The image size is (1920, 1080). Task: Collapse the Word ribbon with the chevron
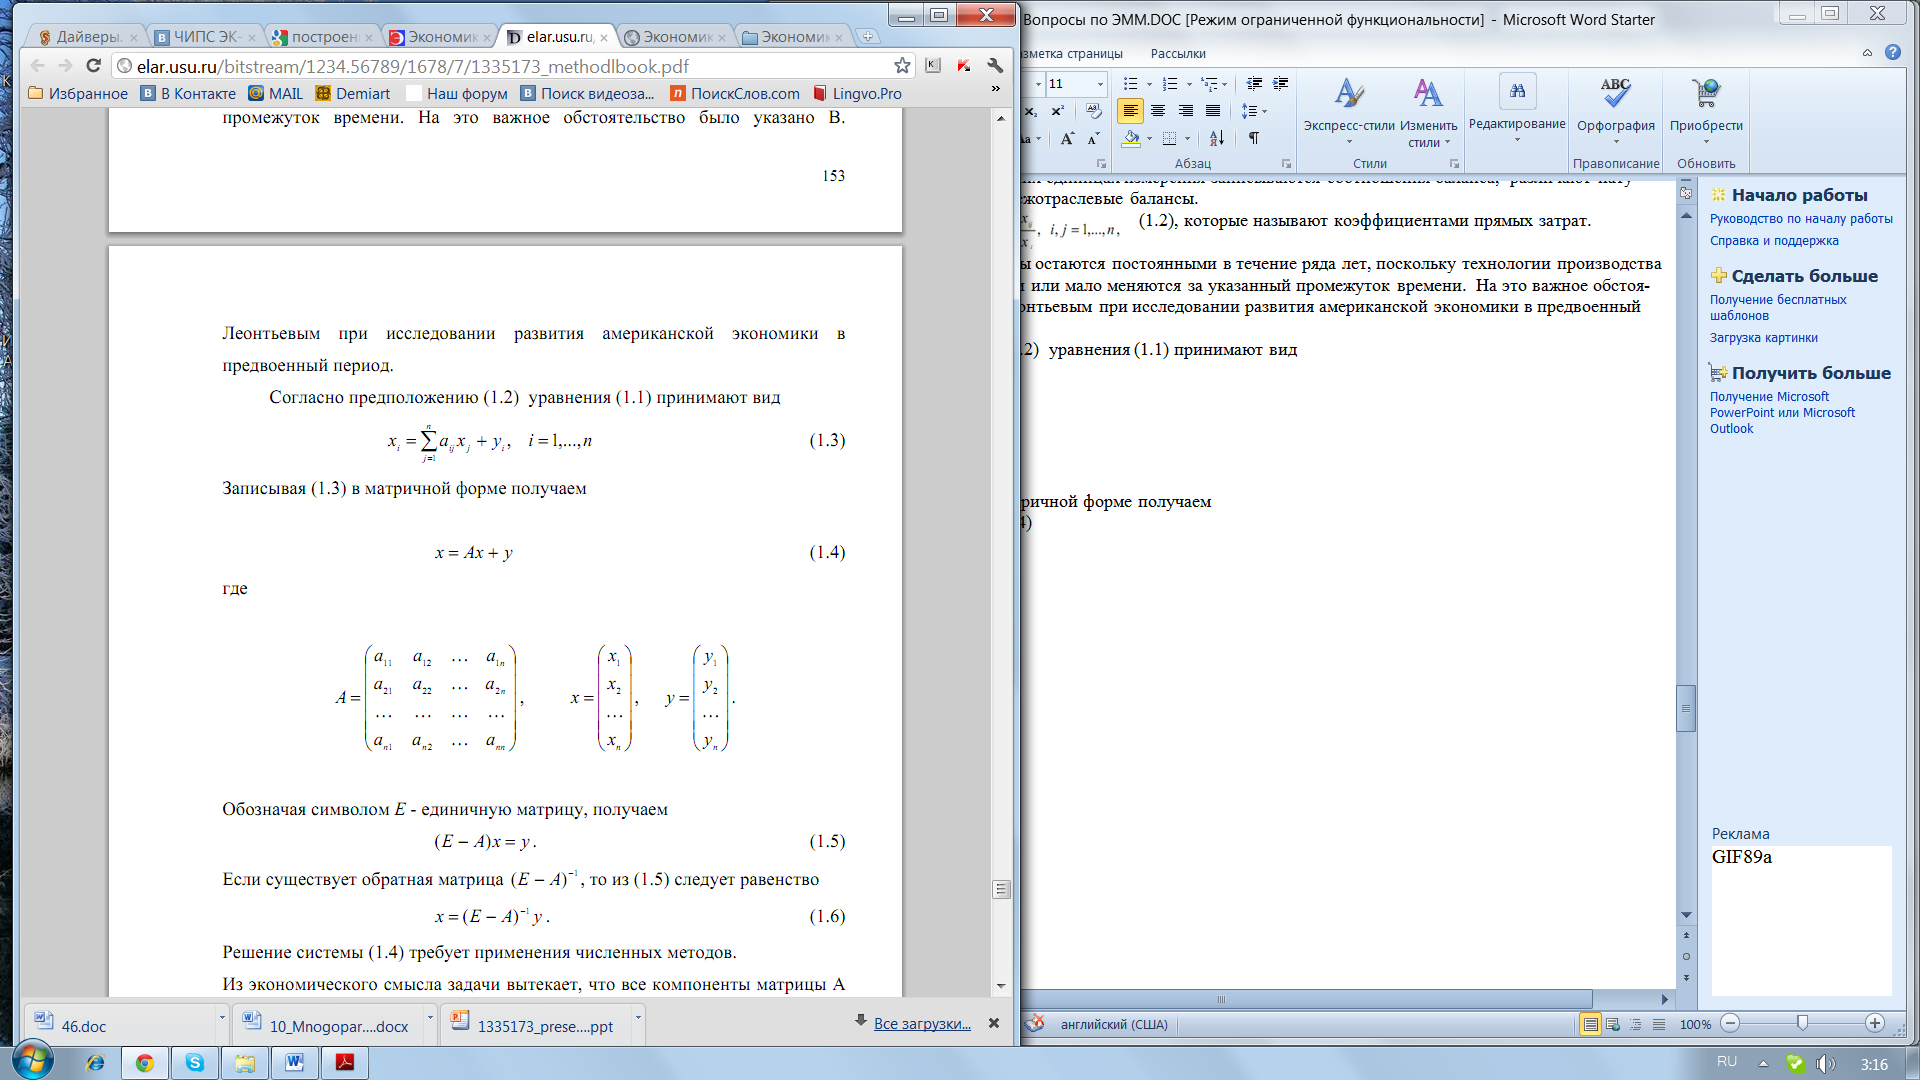tap(1867, 53)
